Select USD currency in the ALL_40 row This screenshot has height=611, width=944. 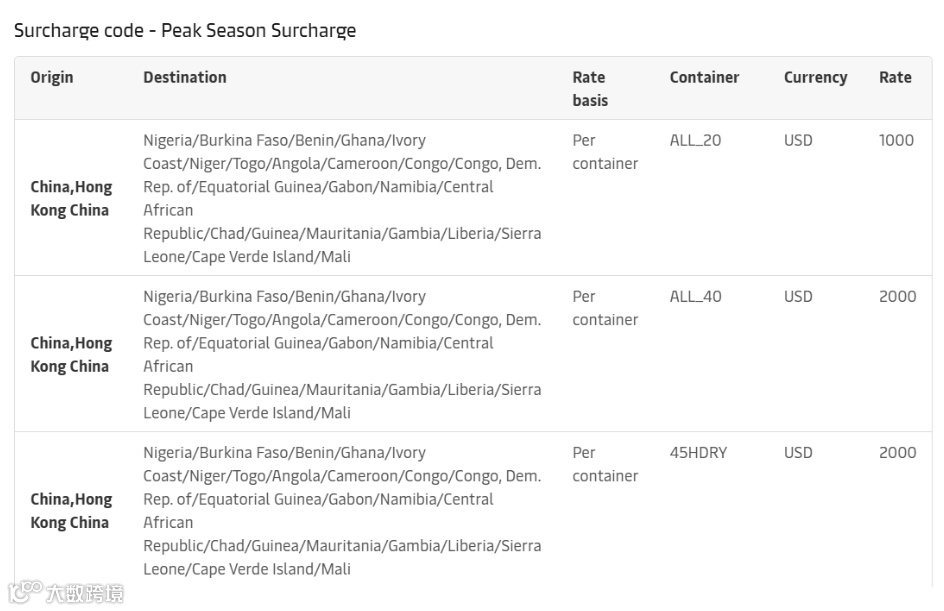[x=798, y=296]
